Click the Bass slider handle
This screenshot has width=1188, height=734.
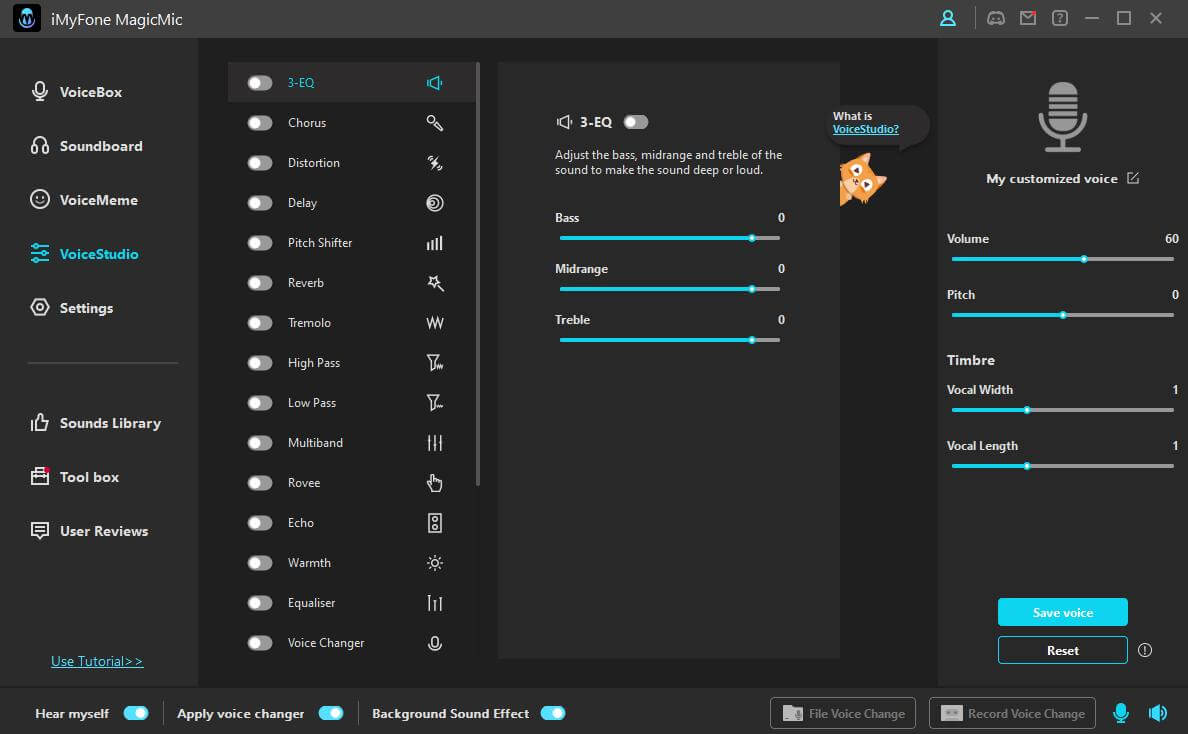point(752,238)
